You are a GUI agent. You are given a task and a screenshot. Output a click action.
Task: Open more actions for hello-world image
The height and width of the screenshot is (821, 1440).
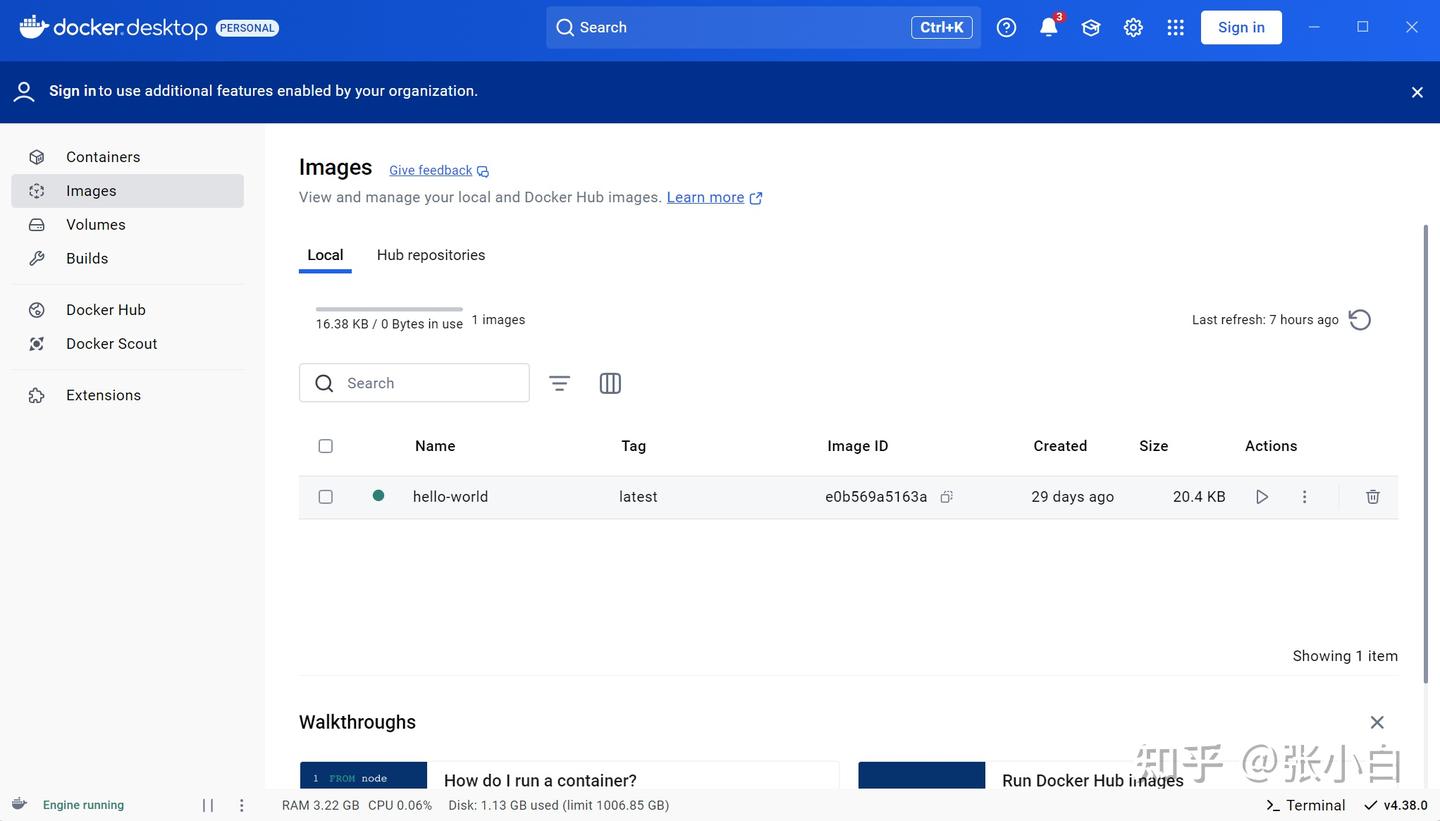point(1304,497)
